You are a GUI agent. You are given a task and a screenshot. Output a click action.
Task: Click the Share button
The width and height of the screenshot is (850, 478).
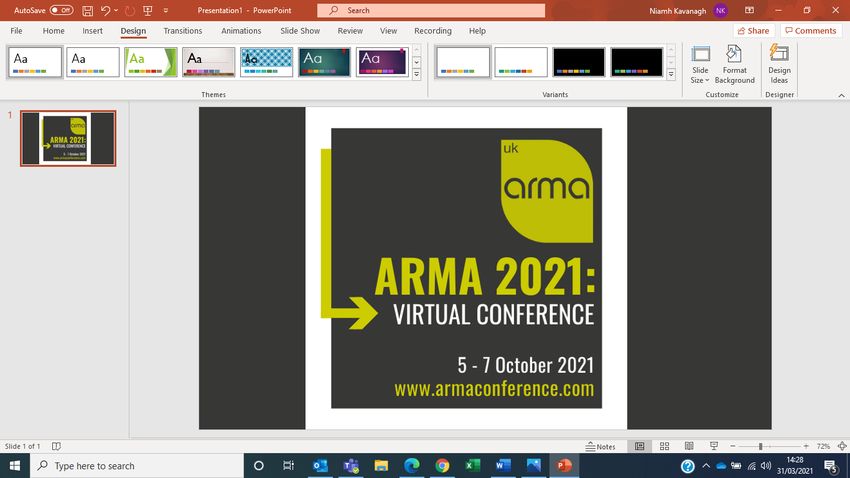point(753,31)
